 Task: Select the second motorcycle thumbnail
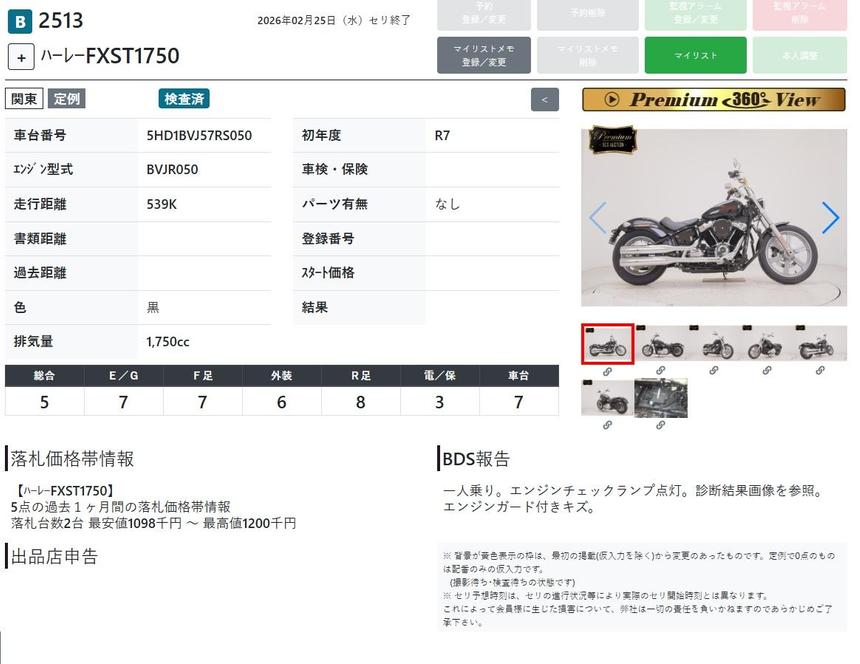point(660,344)
